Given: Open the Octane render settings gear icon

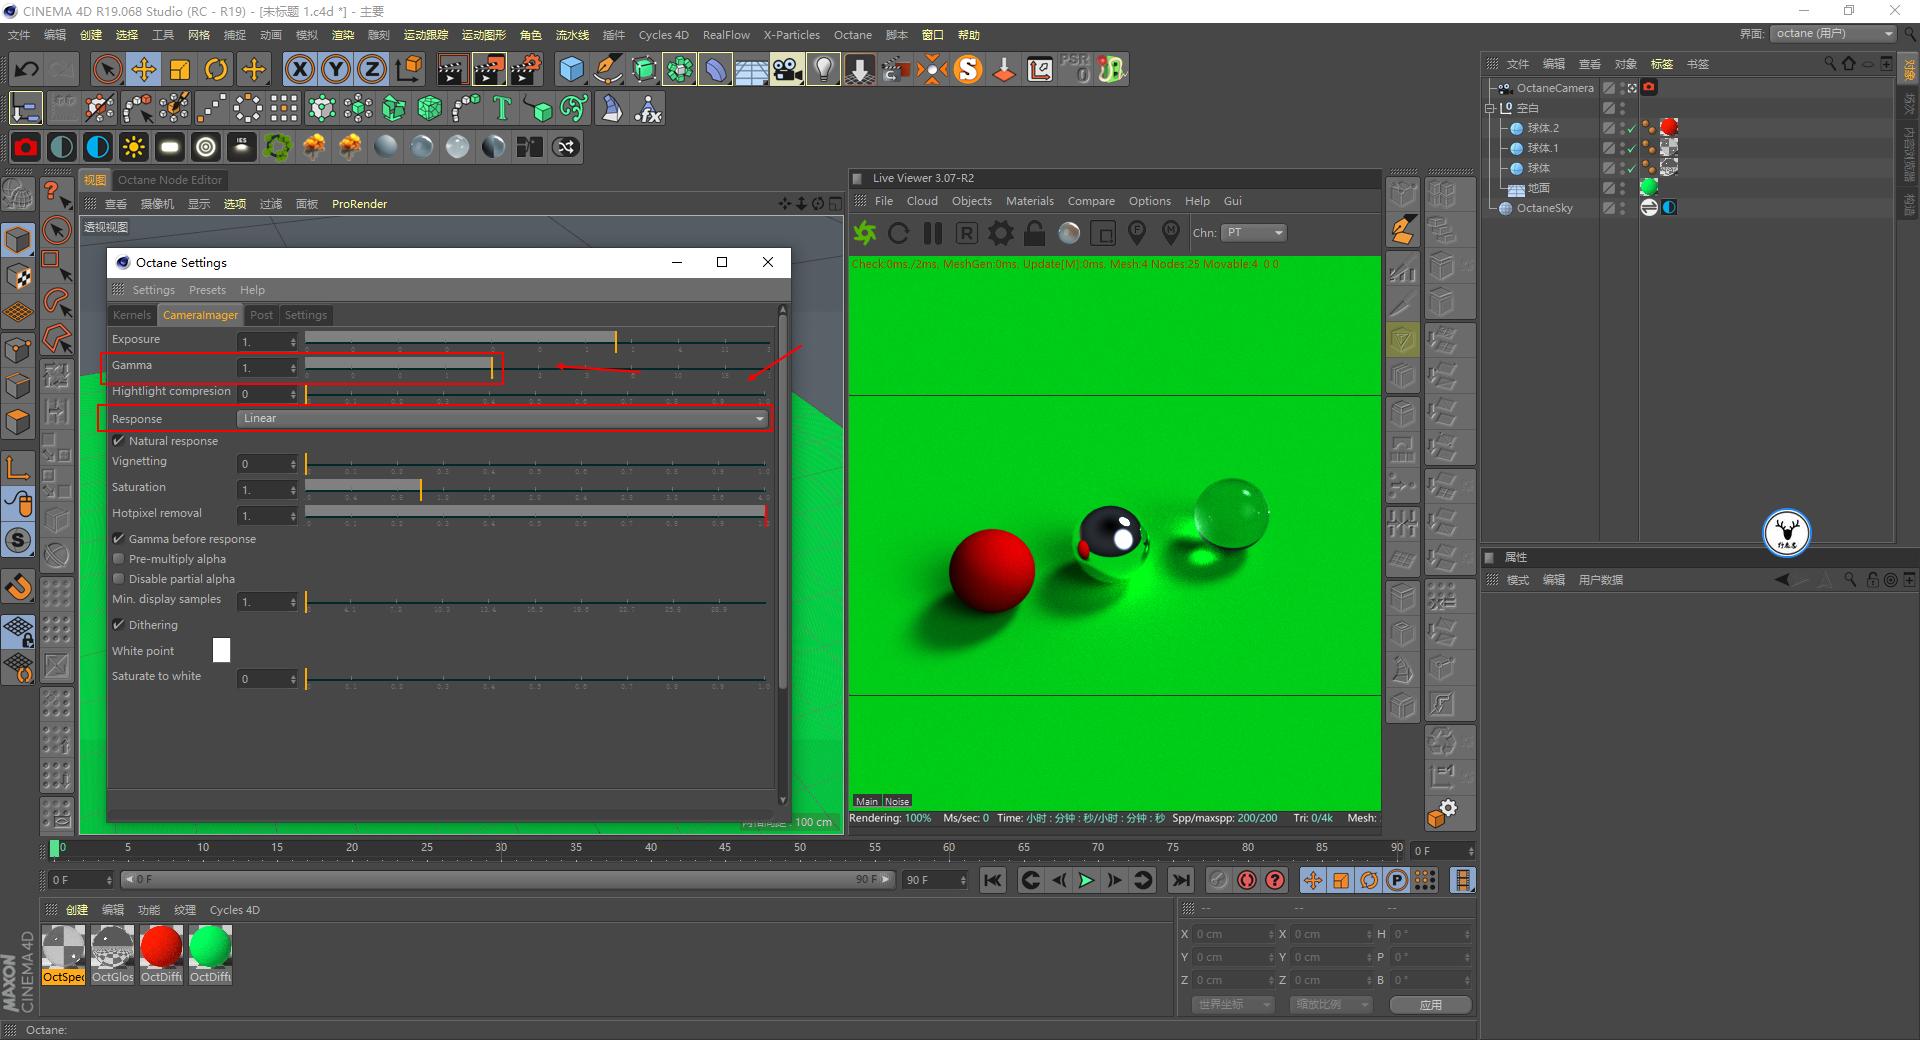Looking at the screenshot, I should pos(1000,233).
